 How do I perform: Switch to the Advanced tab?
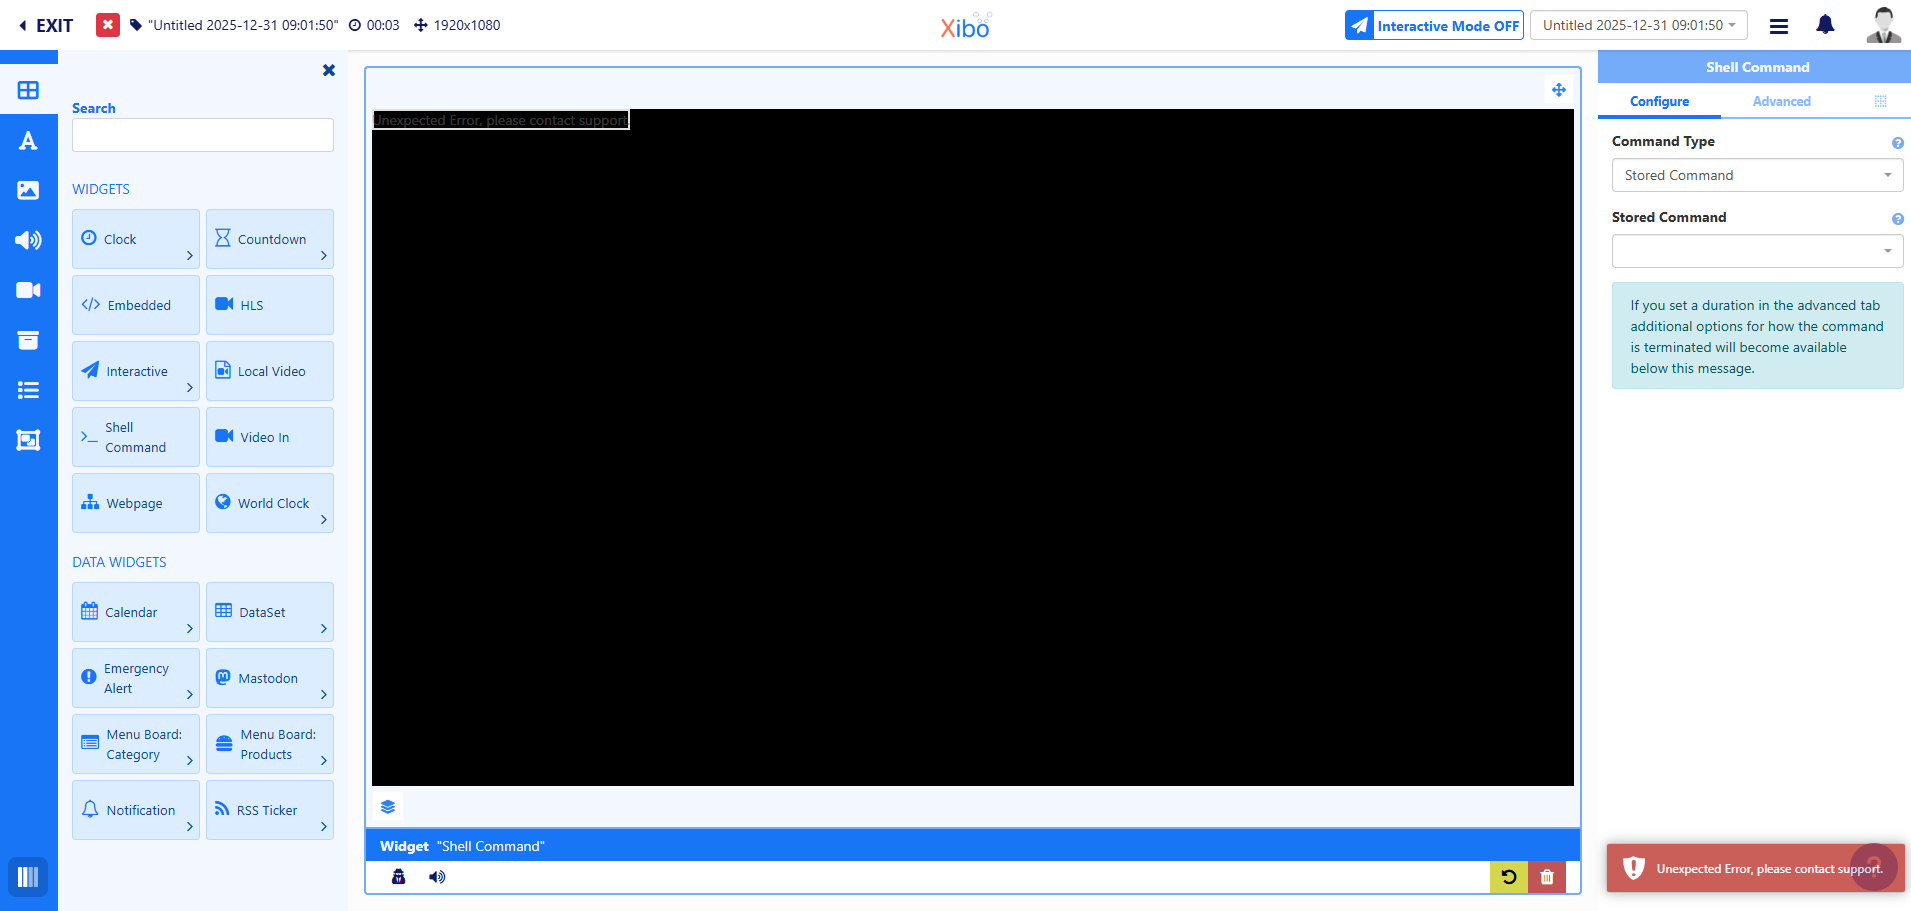point(1781,101)
